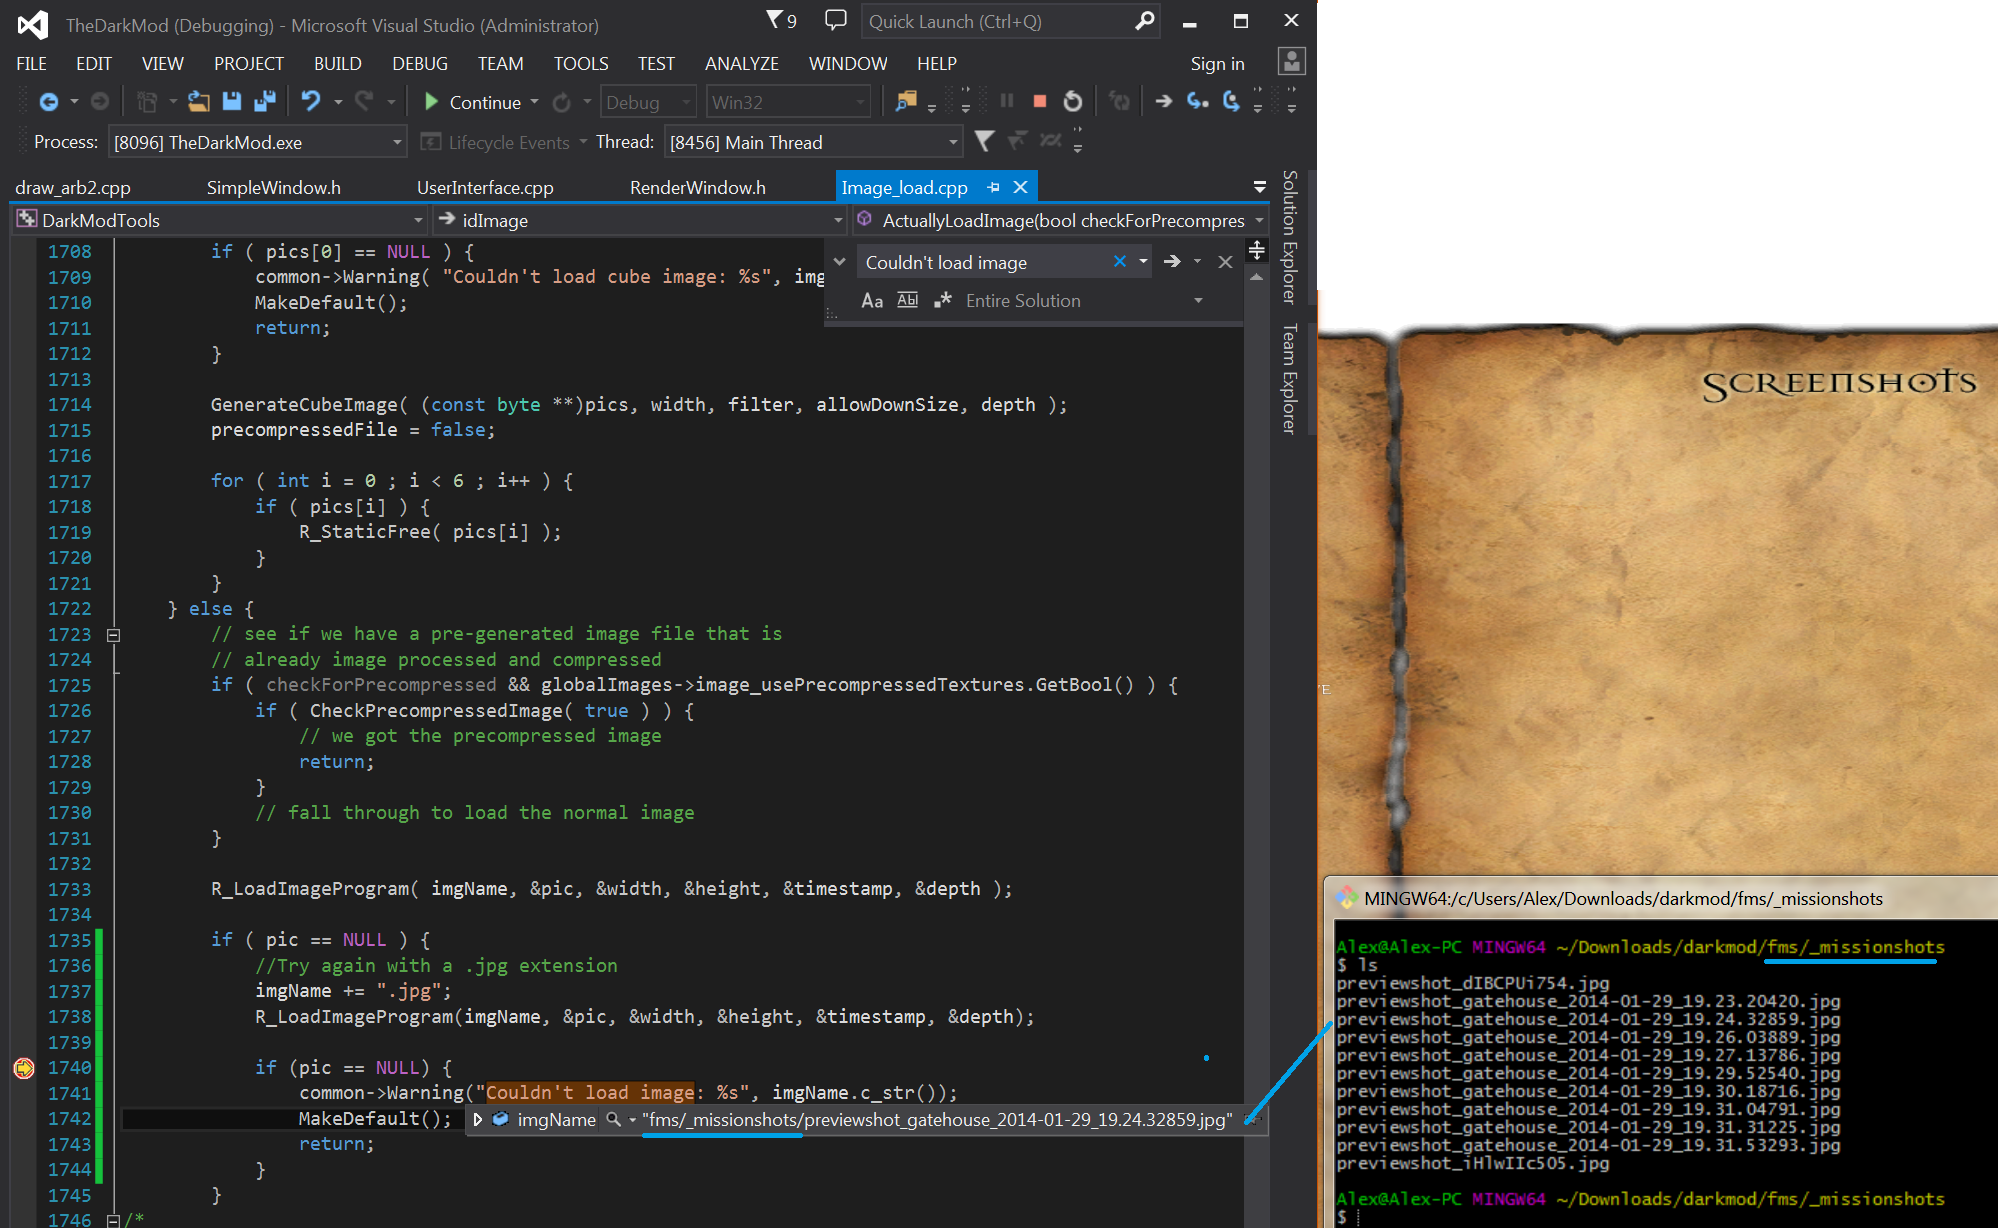The height and width of the screenshot is (1228, 1998).
Task: Click the Show Next Statement arrow
Action: pyautogui.click(x=1163, y=101)
